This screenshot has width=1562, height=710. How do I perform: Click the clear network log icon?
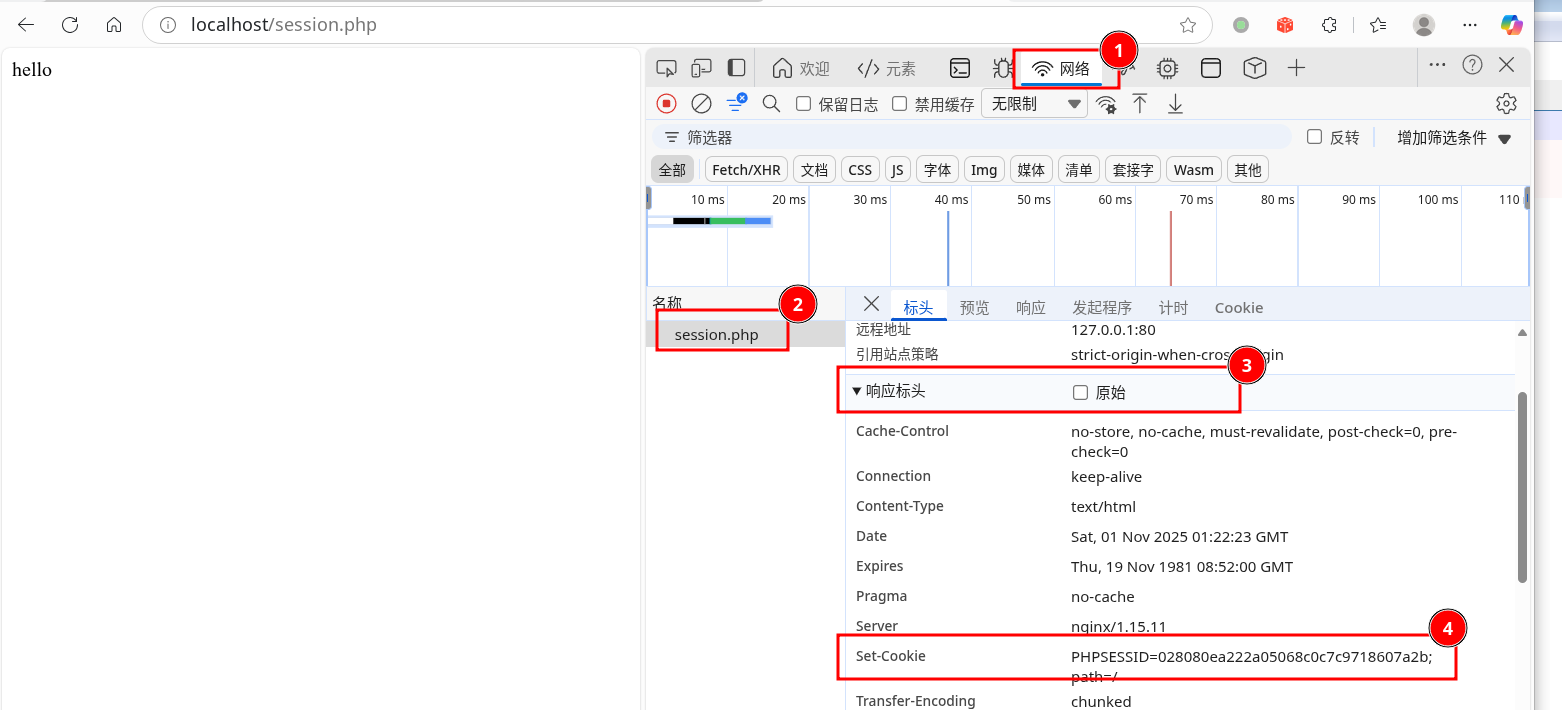pos(702,103)
